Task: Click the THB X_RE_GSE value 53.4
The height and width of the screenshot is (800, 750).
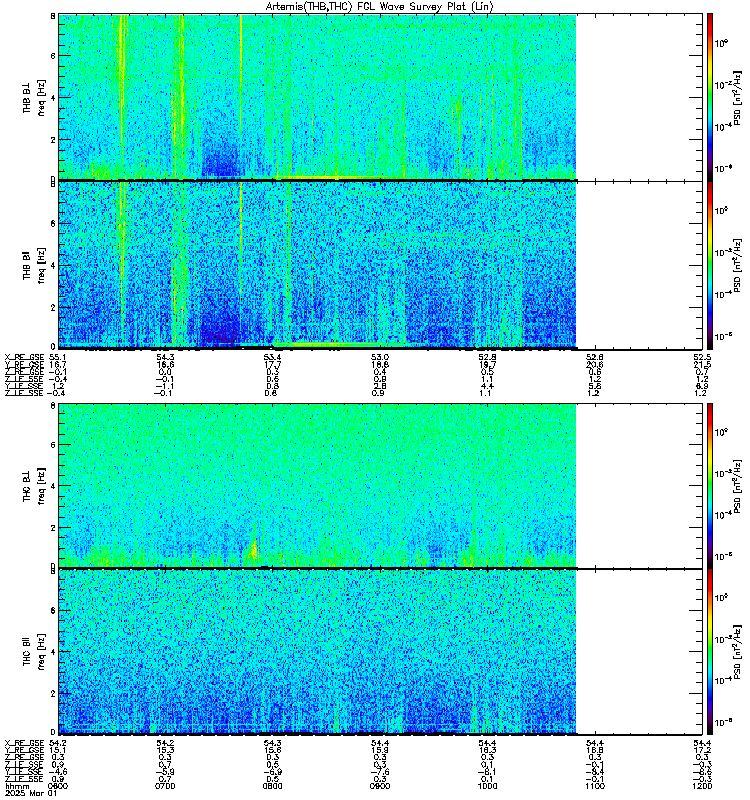Action: pyautogui.click(x=272, y=358)
